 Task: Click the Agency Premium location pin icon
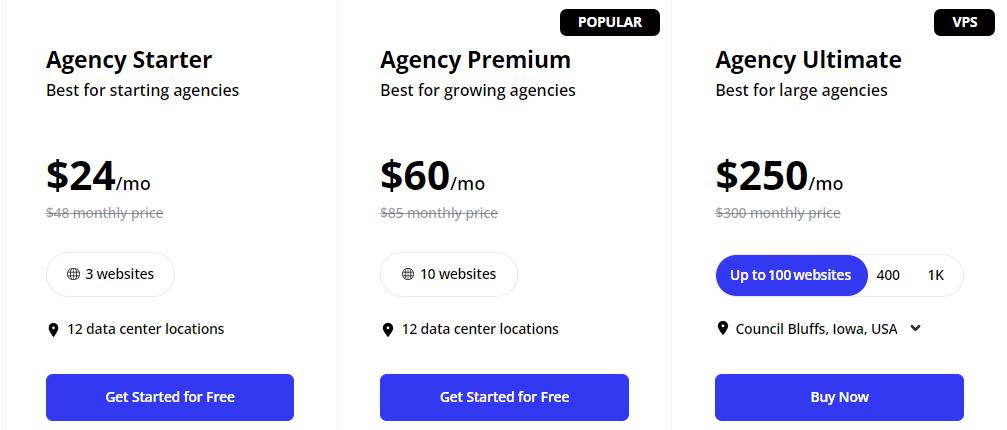pos(388,329)
